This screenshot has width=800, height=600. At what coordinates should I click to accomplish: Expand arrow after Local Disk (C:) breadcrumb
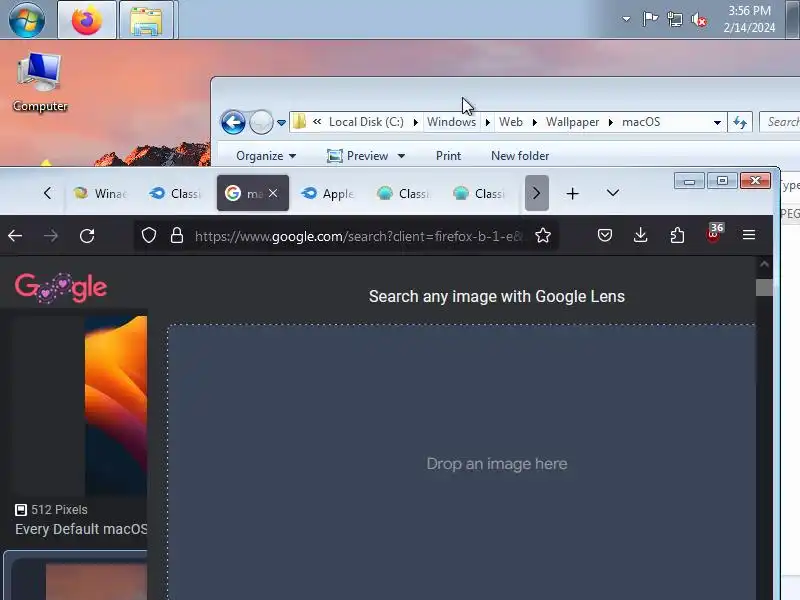(415, 122)
